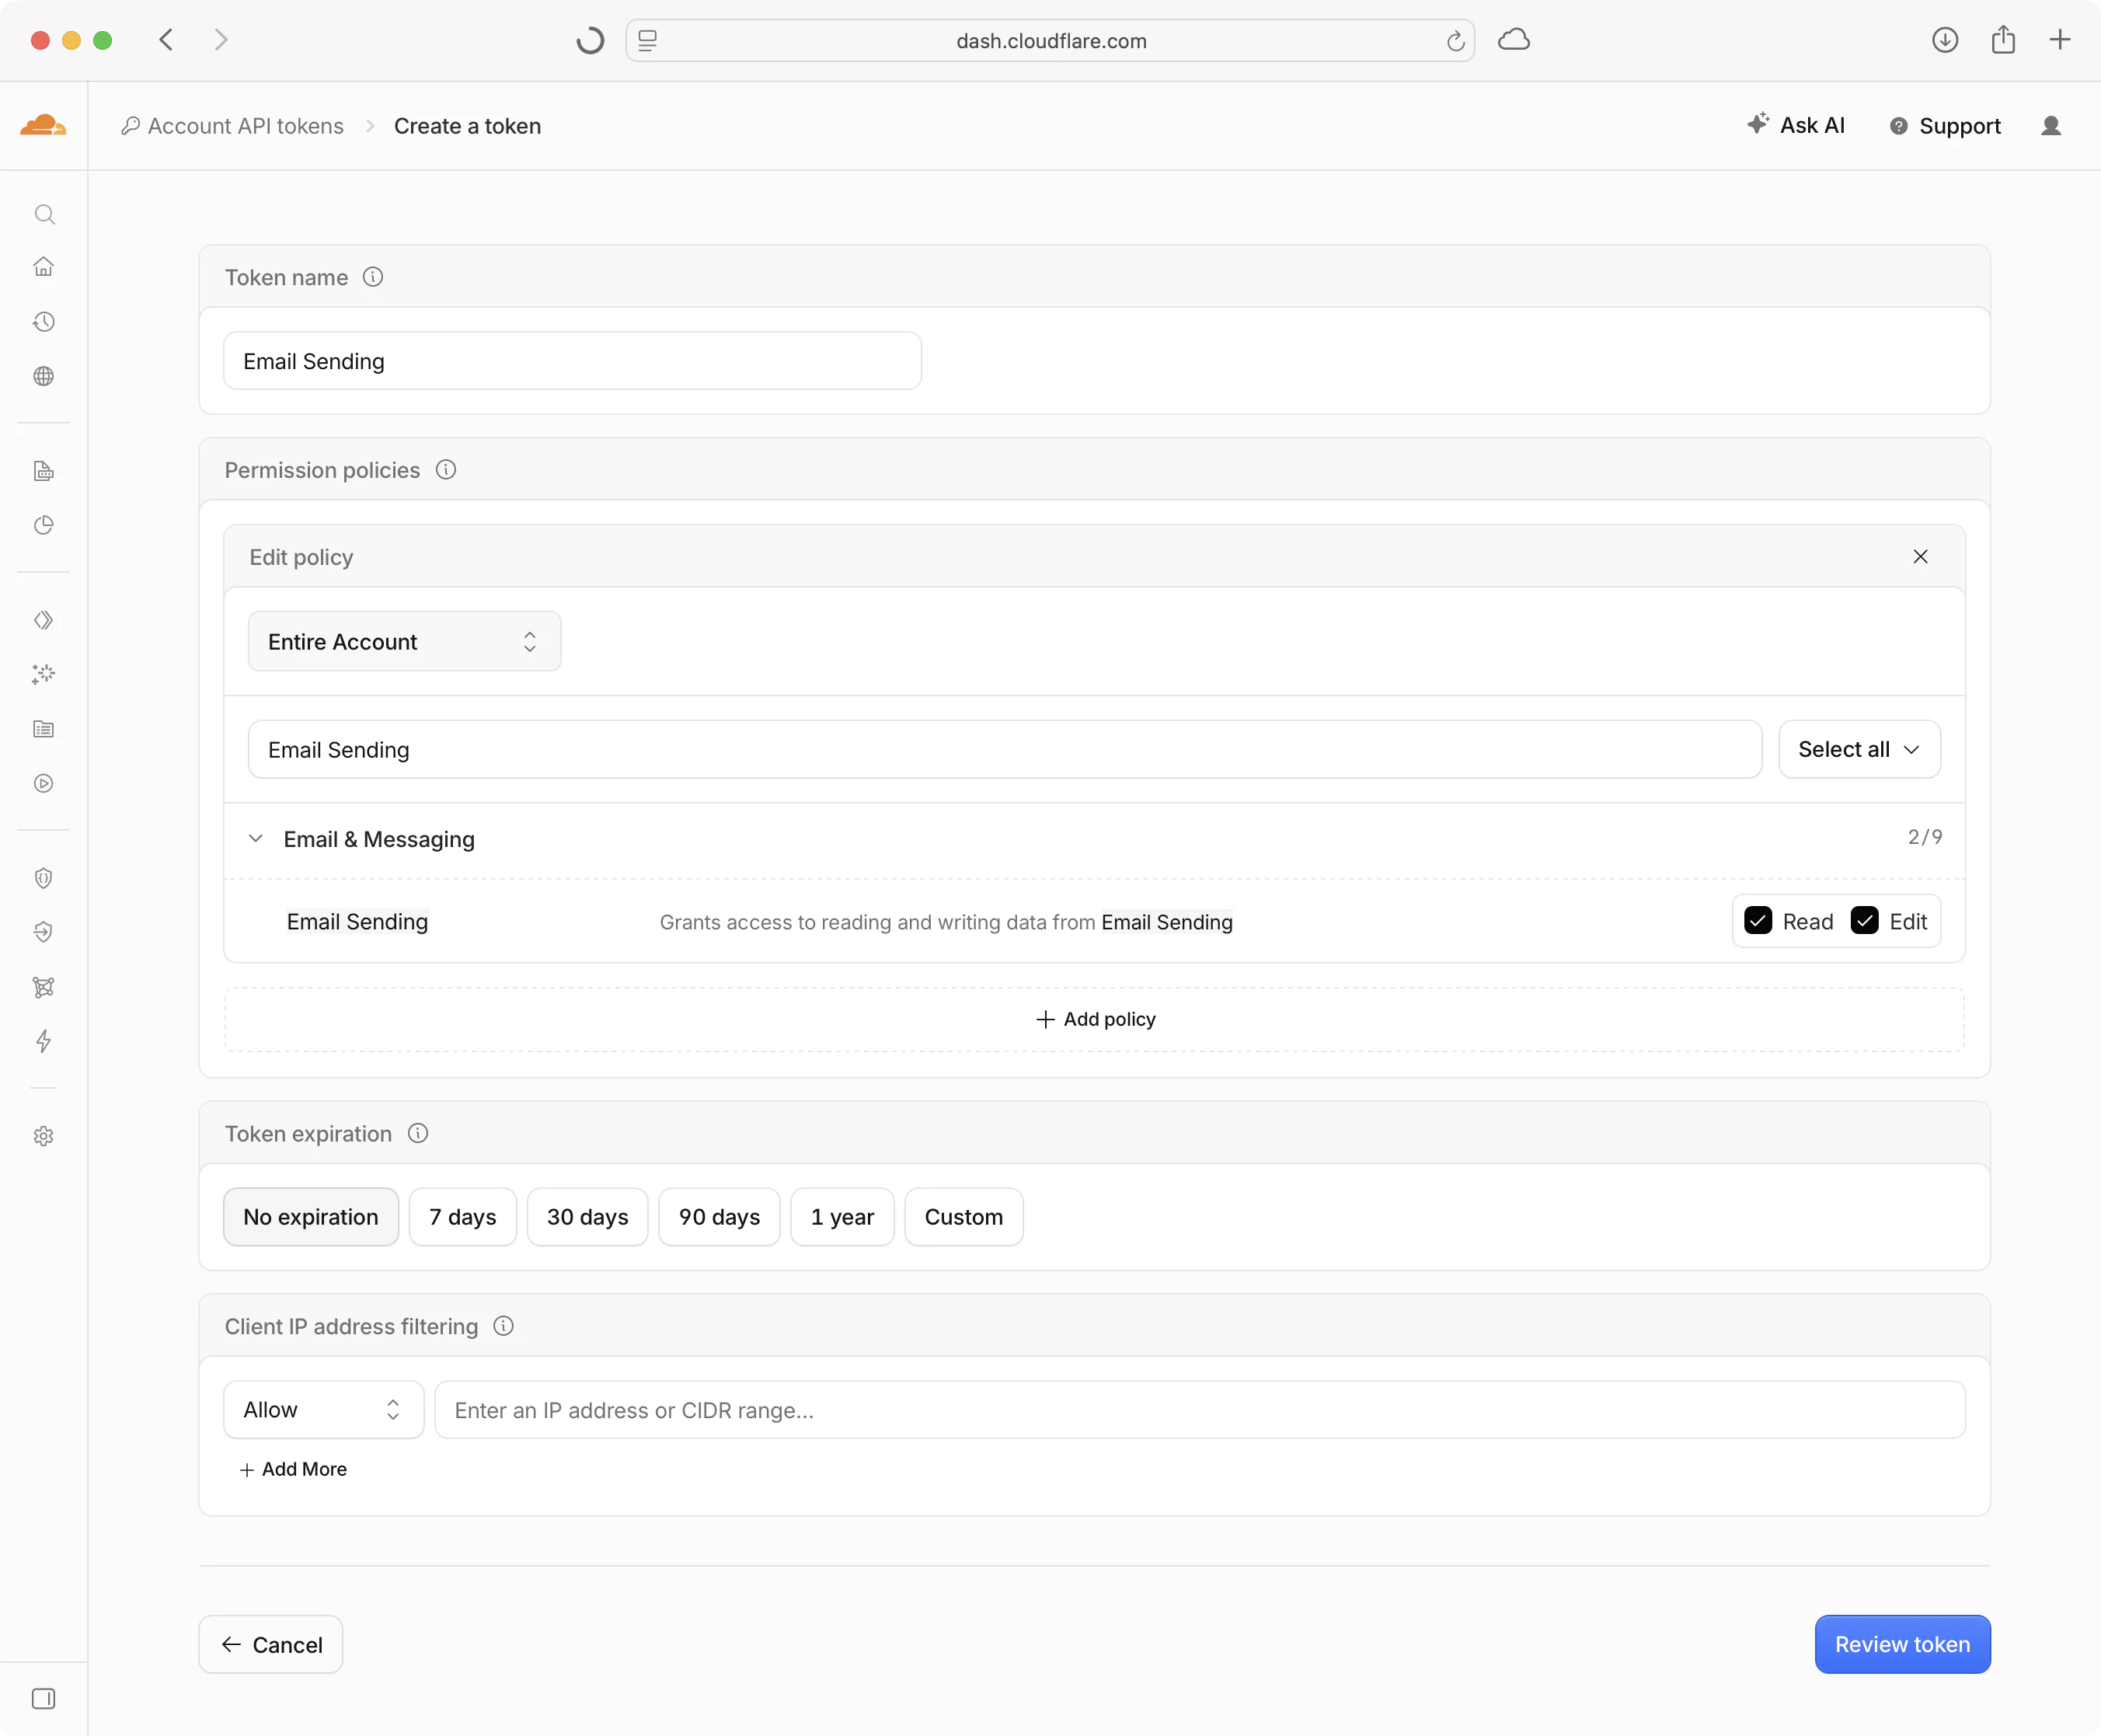Show Client IP address filtering info icon
Viewport: 2101px width, 1736px height.
504,1326
